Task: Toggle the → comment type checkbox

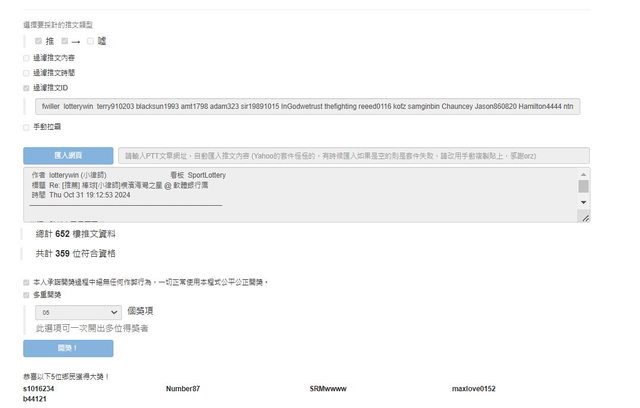Action: tap(64, 41)
